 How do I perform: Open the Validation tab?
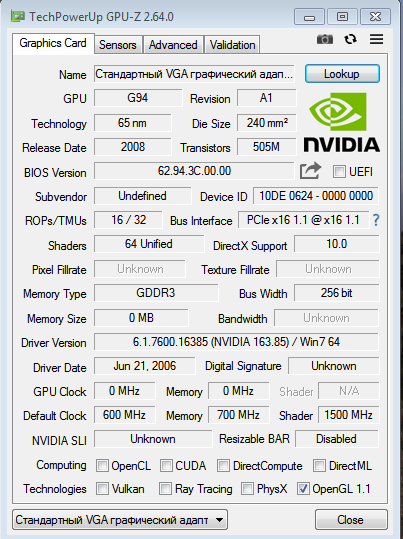[x=232, y=45]
